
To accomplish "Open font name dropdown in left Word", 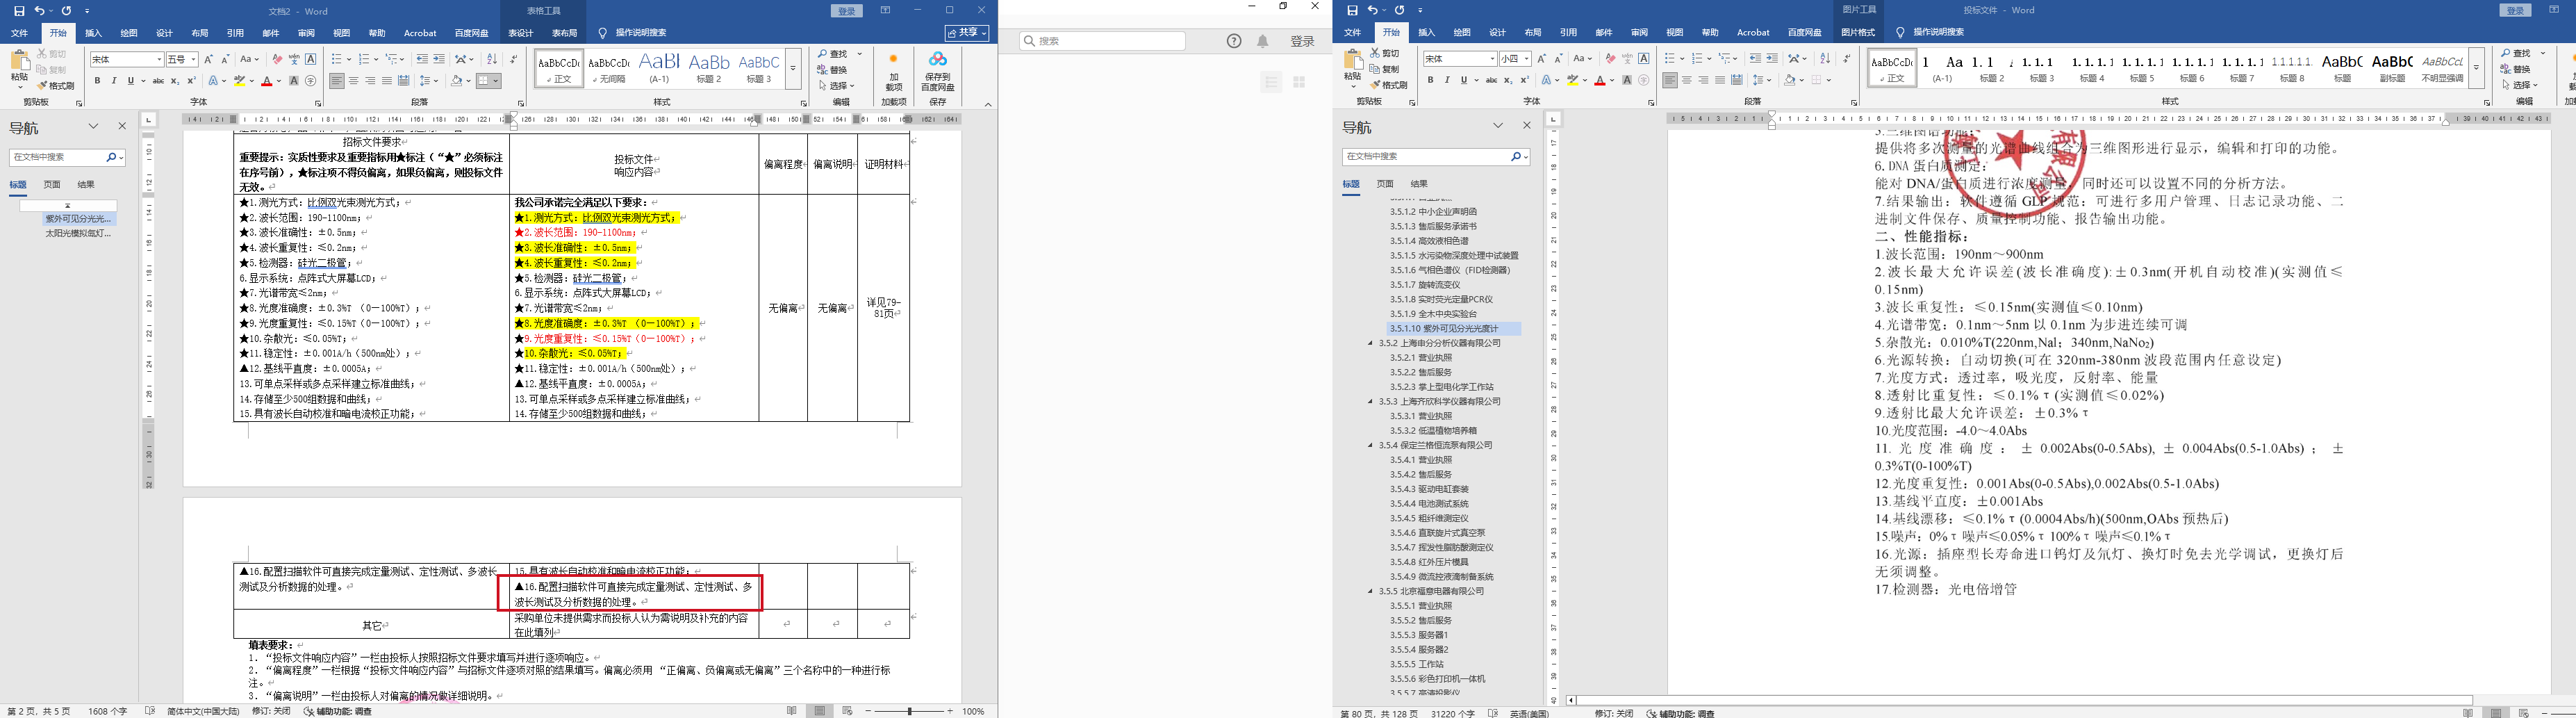I will coord(158,60).
